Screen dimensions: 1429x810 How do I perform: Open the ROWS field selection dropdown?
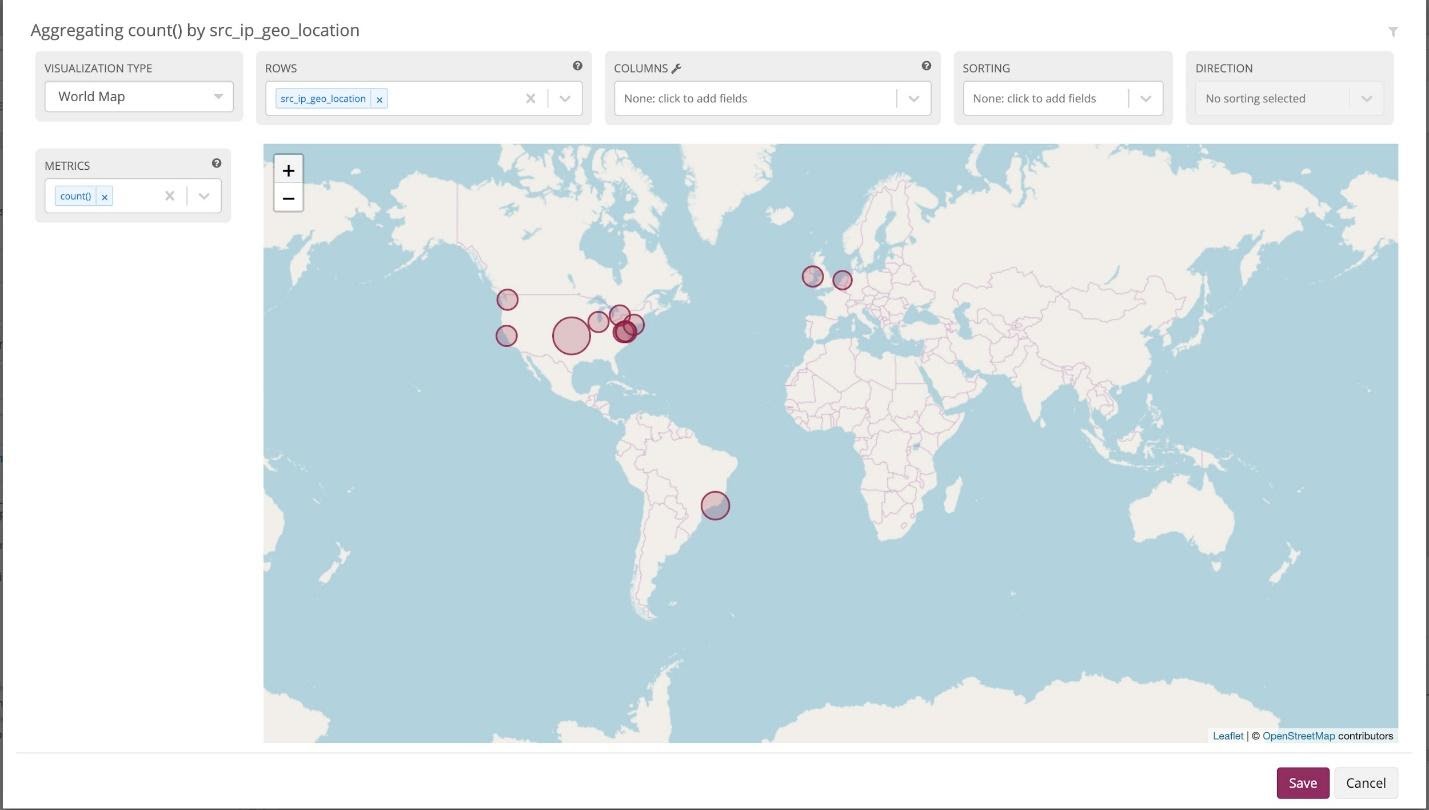pos(565,98)
